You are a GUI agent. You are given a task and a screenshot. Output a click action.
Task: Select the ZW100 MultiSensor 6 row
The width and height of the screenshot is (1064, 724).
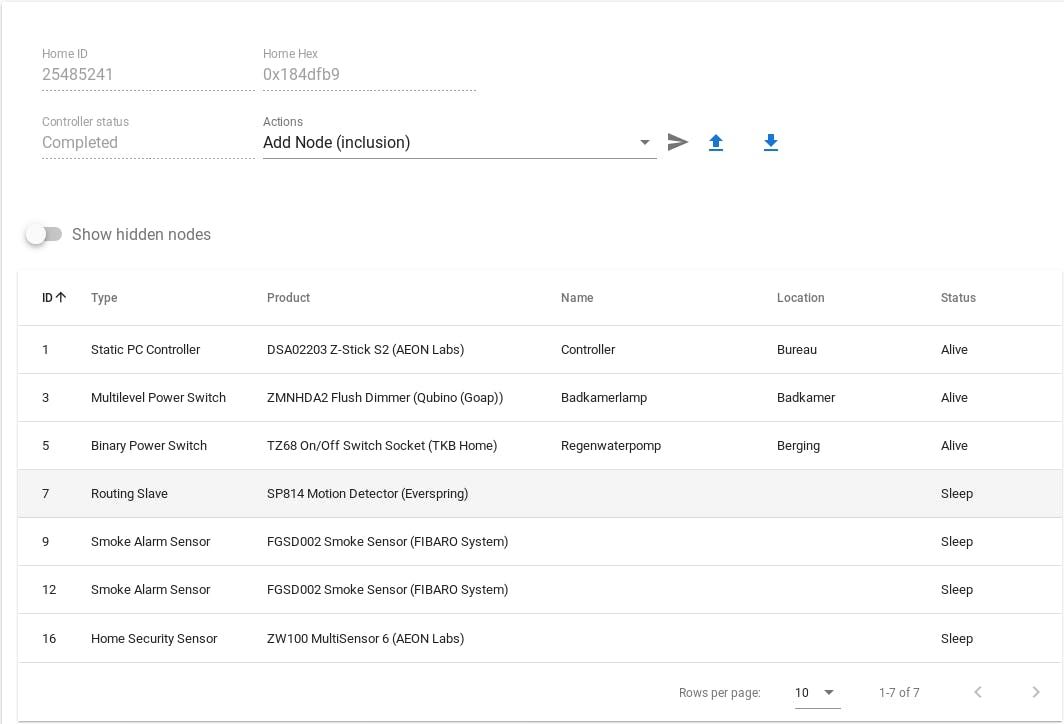(365, 639)
